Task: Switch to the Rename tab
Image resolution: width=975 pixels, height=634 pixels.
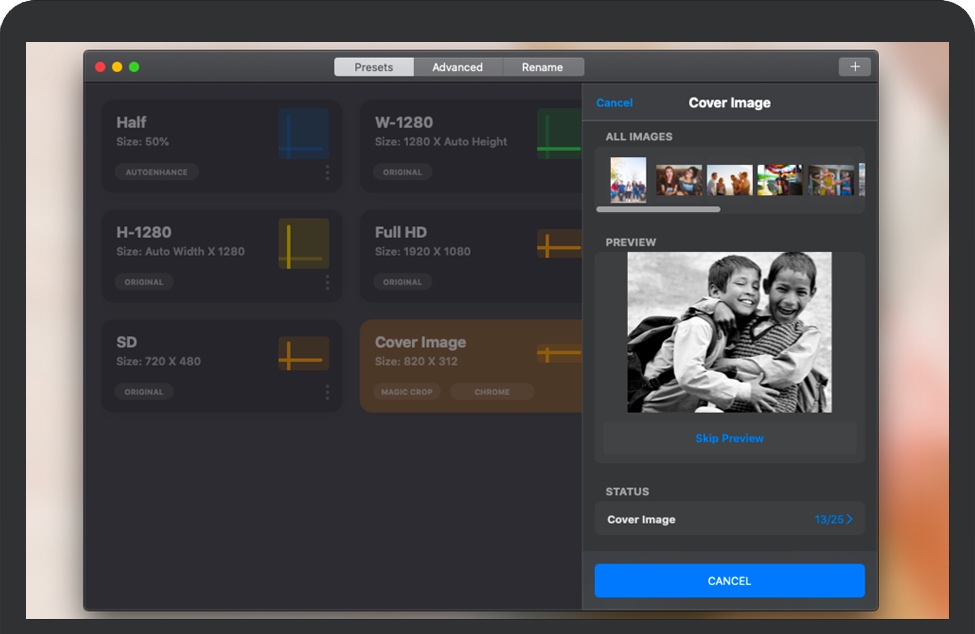Action: [x=542, y=67]
